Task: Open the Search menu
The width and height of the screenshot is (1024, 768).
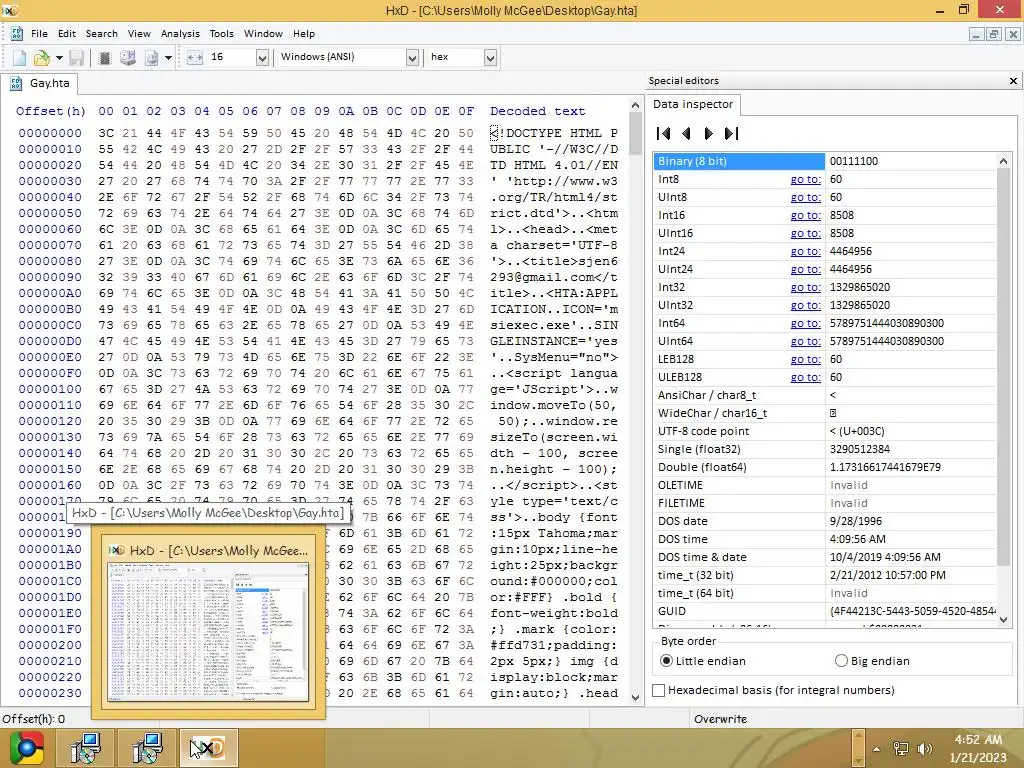Action: 102,33
